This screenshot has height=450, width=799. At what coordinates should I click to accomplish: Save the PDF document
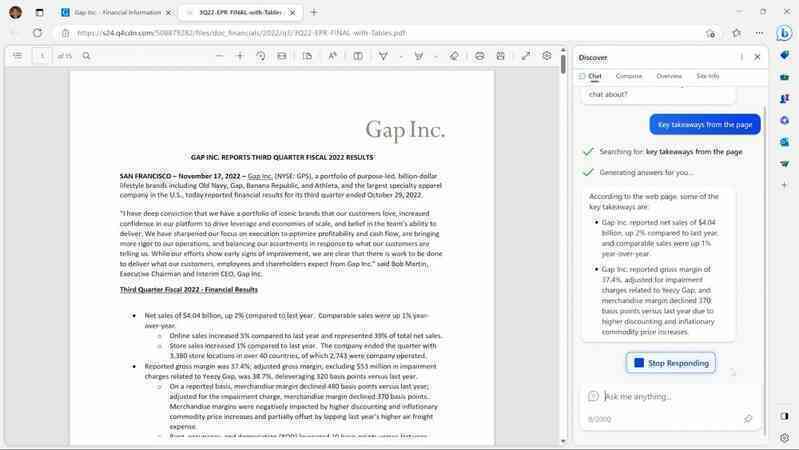pyautogui.click(x=500, y=56)
